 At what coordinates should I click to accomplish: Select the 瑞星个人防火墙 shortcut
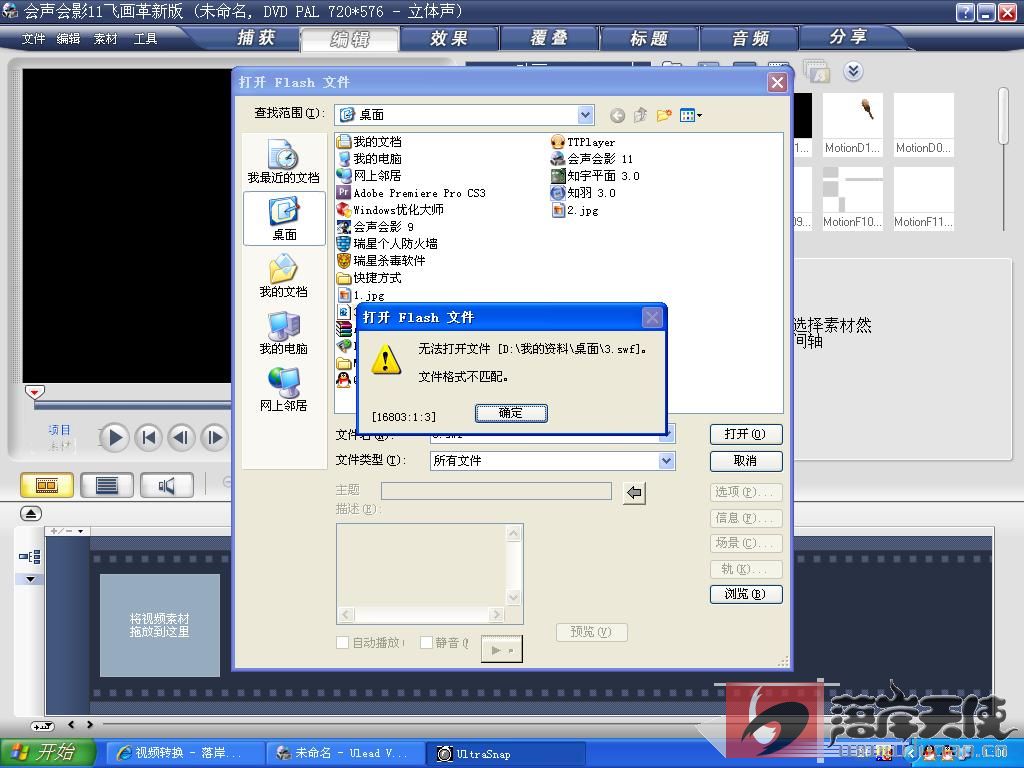[x=387, y=244]
